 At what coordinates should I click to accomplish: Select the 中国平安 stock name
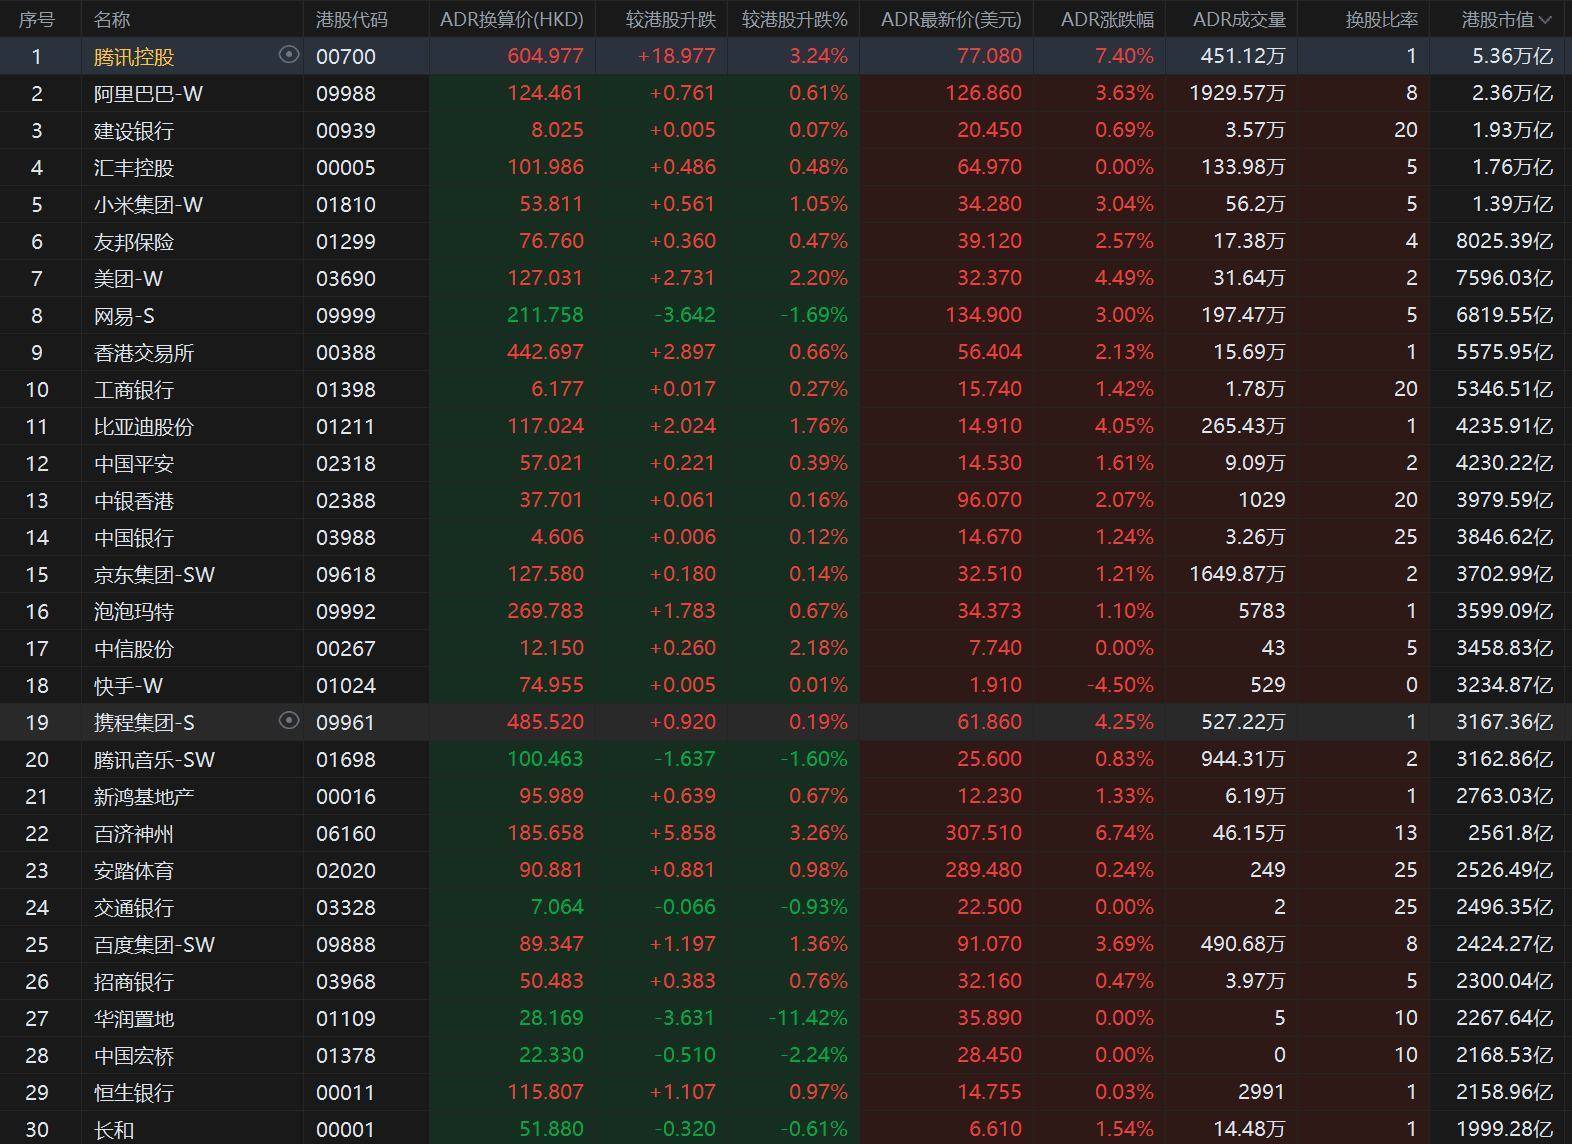[134, 463]
